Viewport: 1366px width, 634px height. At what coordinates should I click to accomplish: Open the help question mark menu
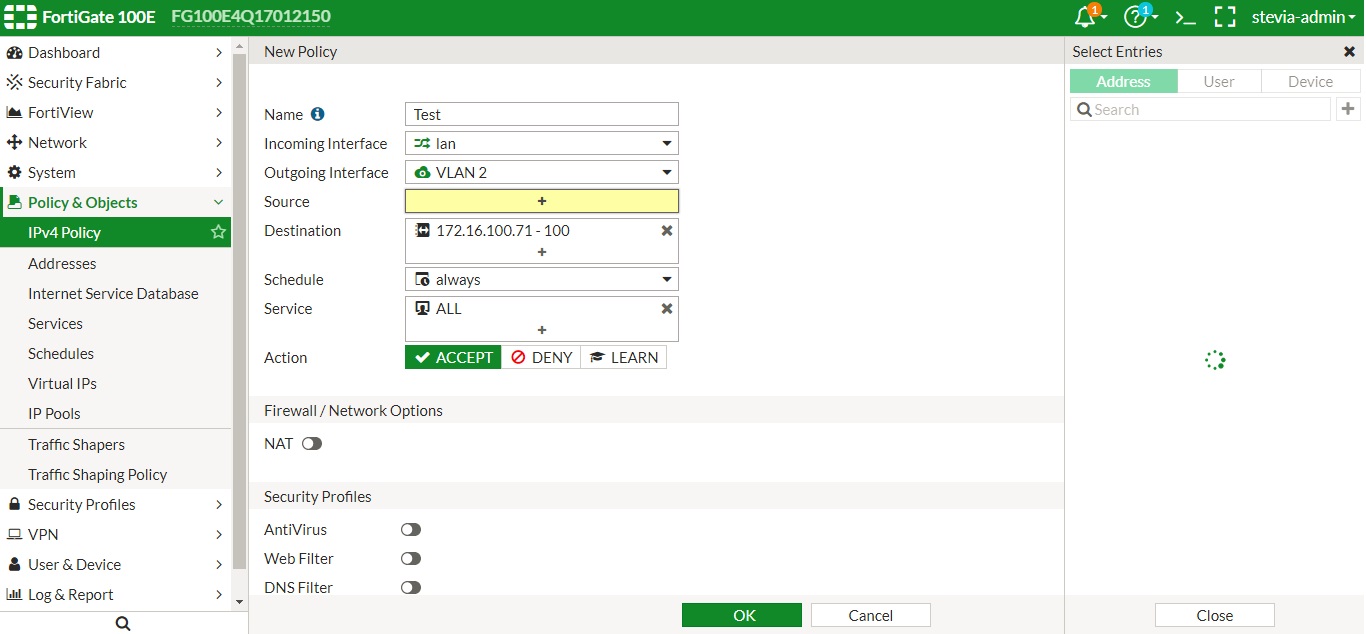[x=1136, y=17]
